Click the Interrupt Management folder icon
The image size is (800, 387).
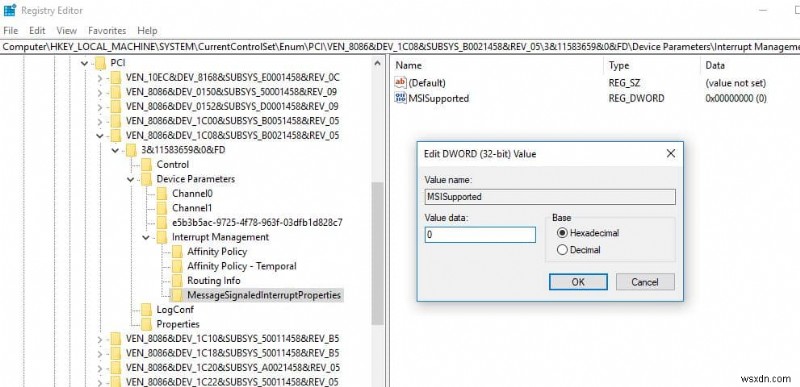coord(162,237)
